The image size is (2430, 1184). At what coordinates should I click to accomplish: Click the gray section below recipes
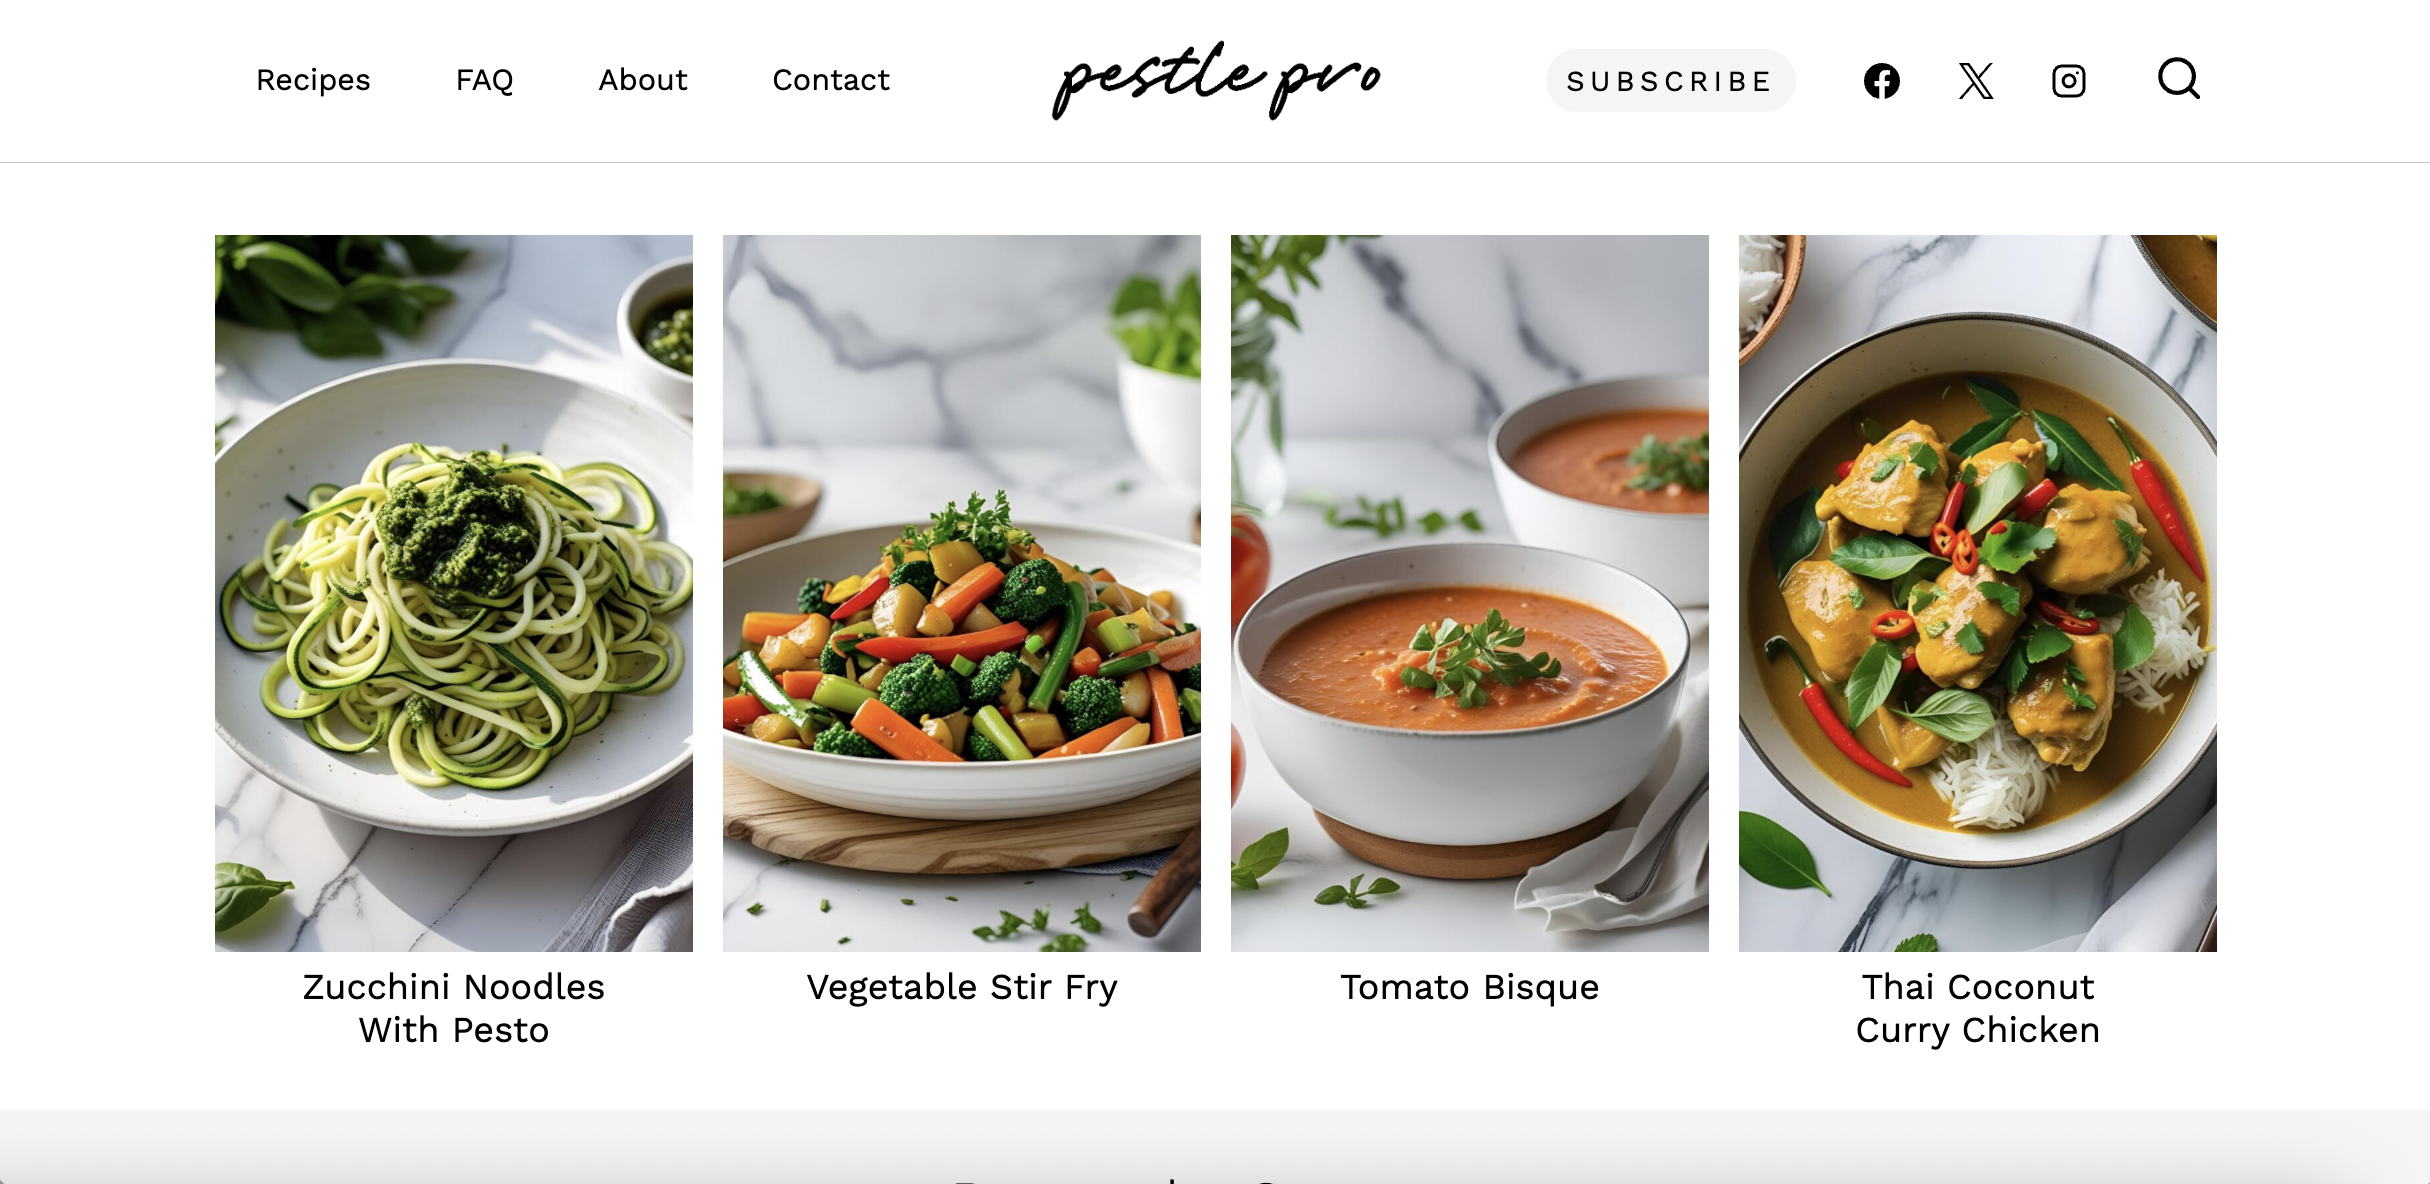(x=1215, y=1147)
